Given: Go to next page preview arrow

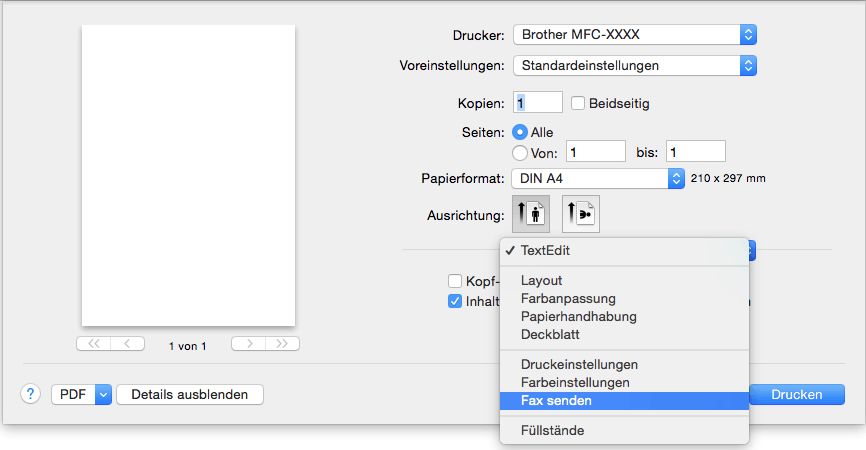Looking at the screenshot, I should (249, 343).
